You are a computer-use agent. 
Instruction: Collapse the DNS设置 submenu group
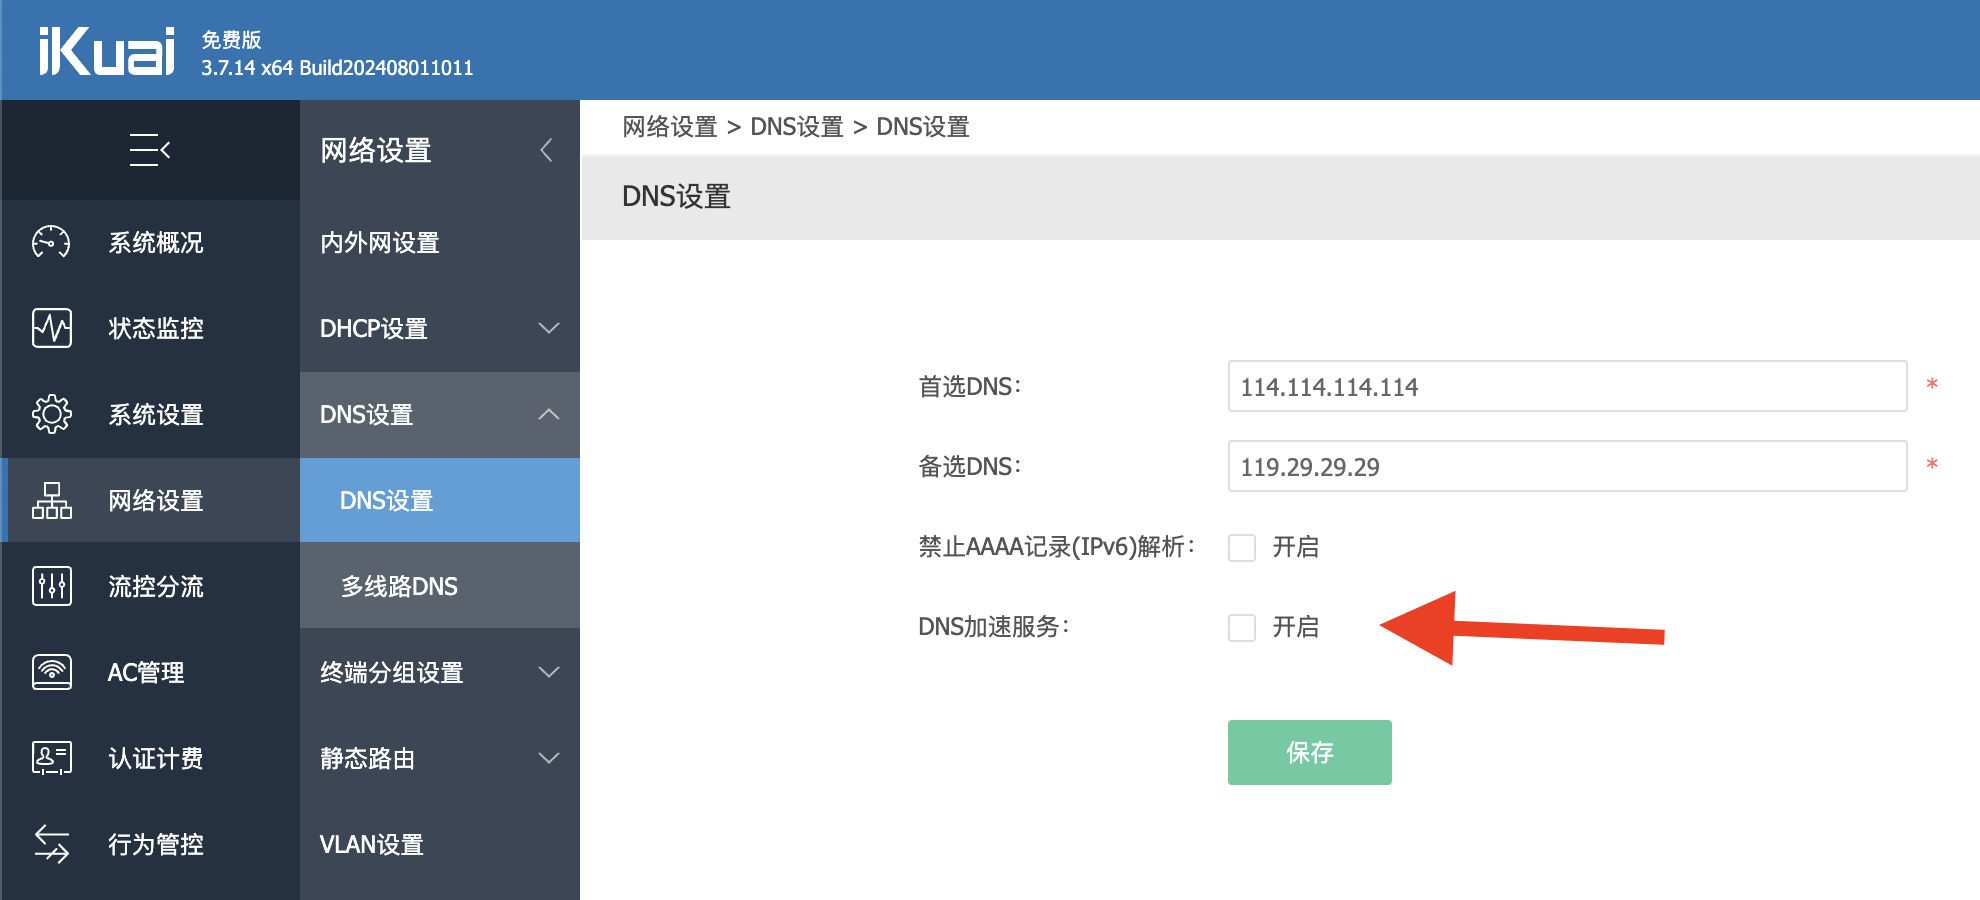point(440,415)
